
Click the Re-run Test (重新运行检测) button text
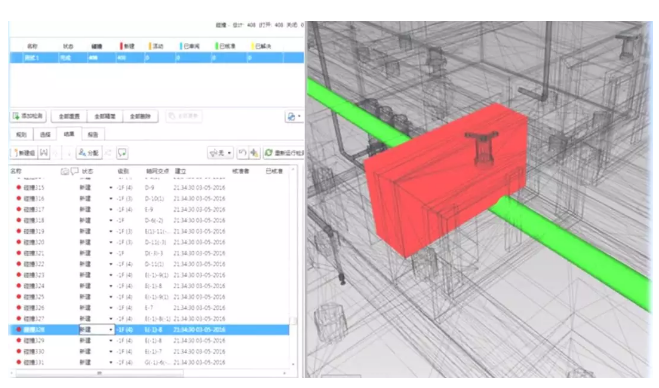289,153
